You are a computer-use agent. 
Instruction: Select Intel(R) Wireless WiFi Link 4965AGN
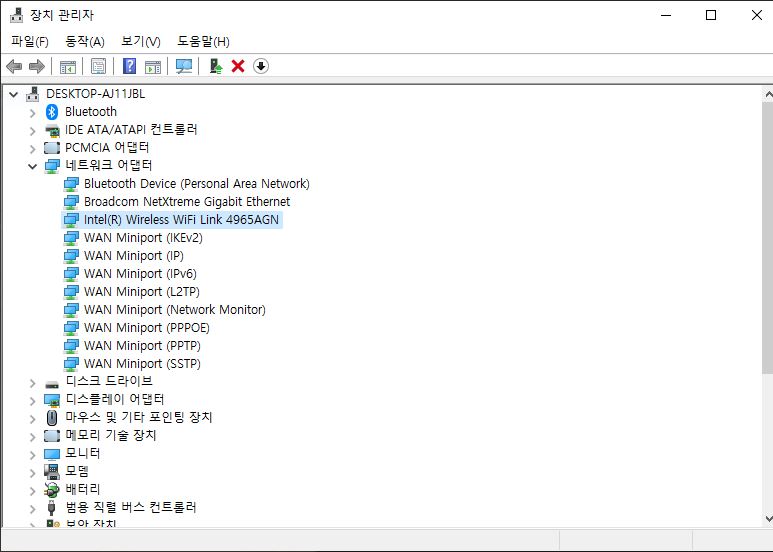click(181, 220)
